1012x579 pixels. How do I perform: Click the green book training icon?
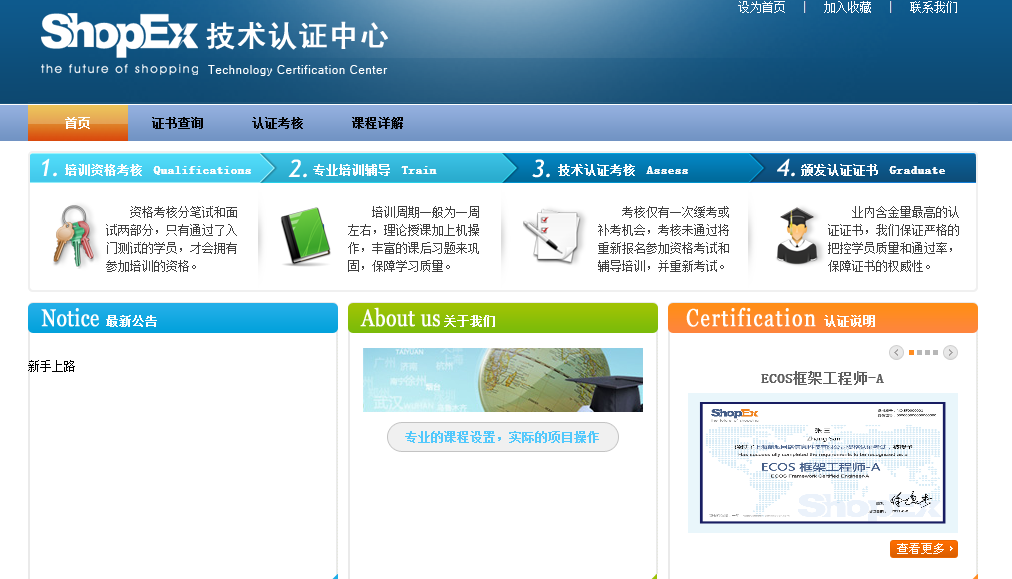304,236
